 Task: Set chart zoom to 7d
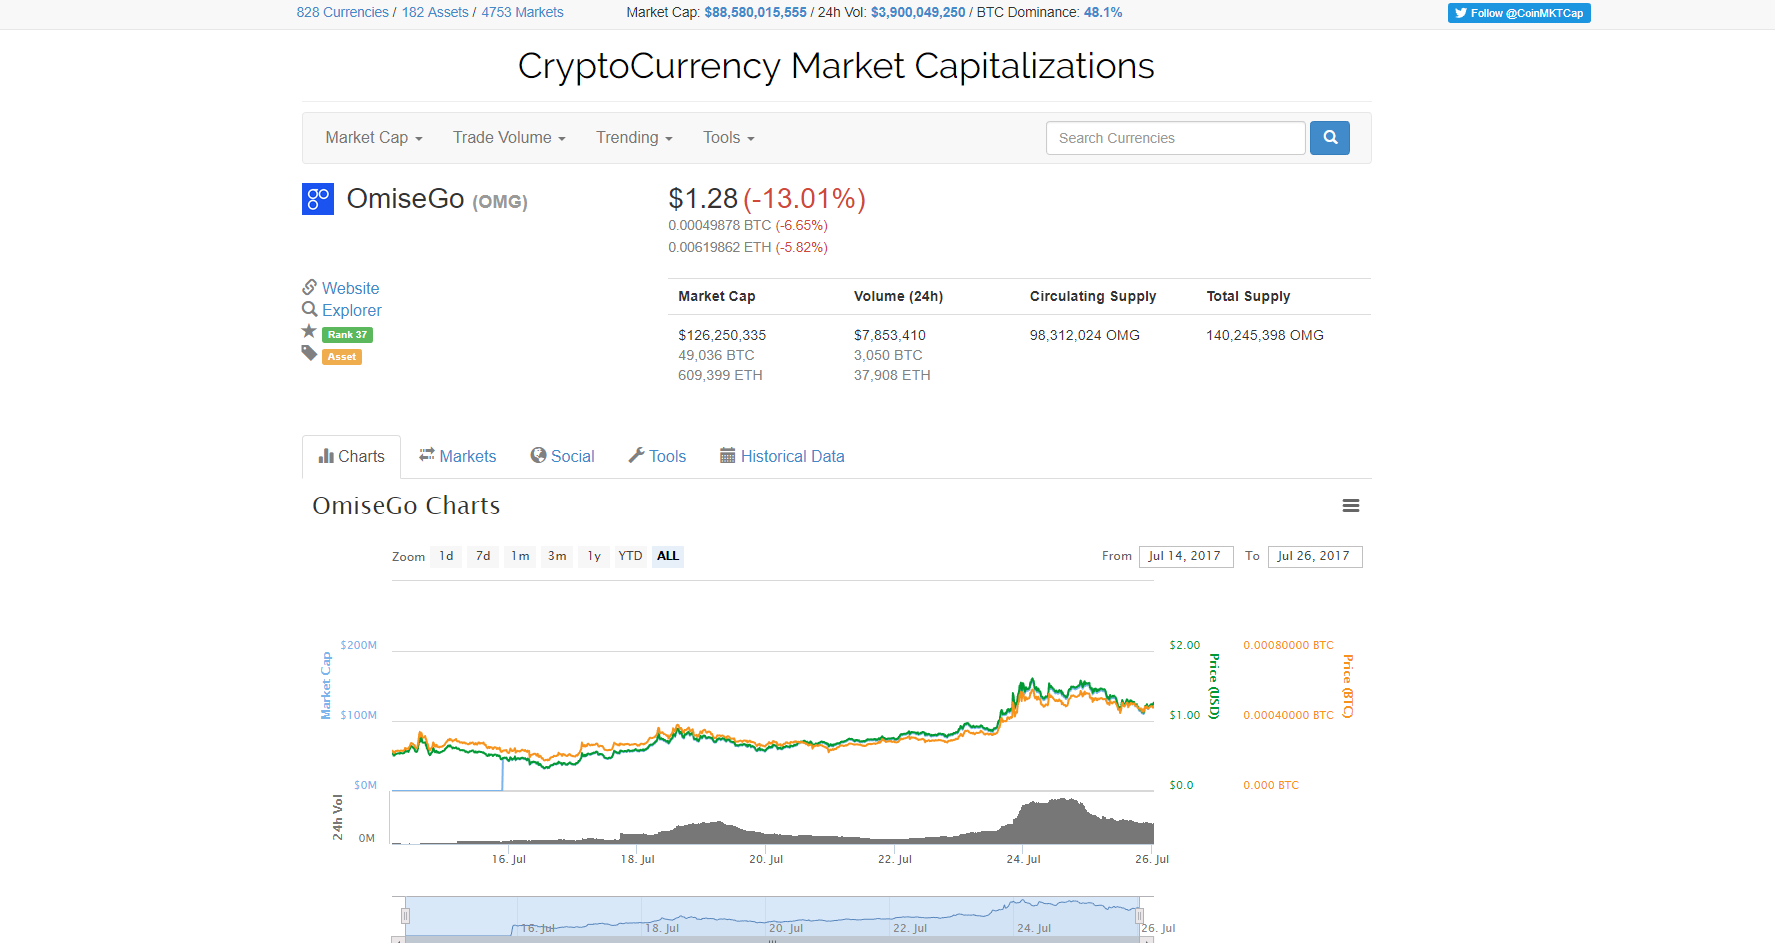pyautogui.click(x=483, y=556)
